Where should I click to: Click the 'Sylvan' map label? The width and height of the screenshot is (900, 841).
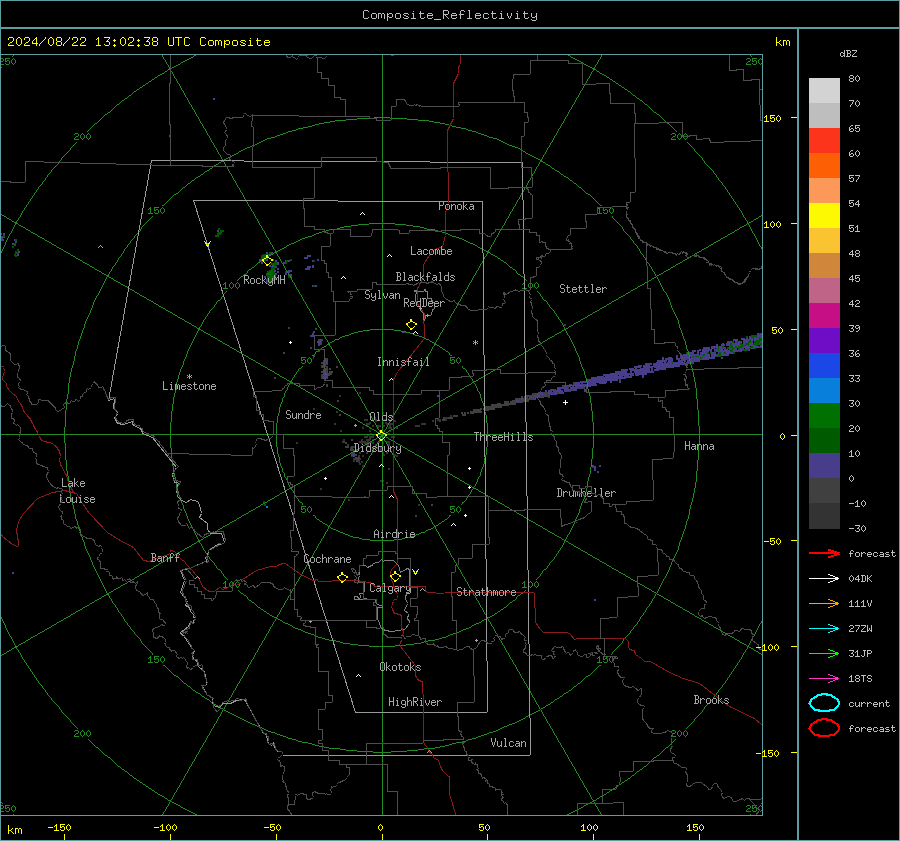click(382, 295)
